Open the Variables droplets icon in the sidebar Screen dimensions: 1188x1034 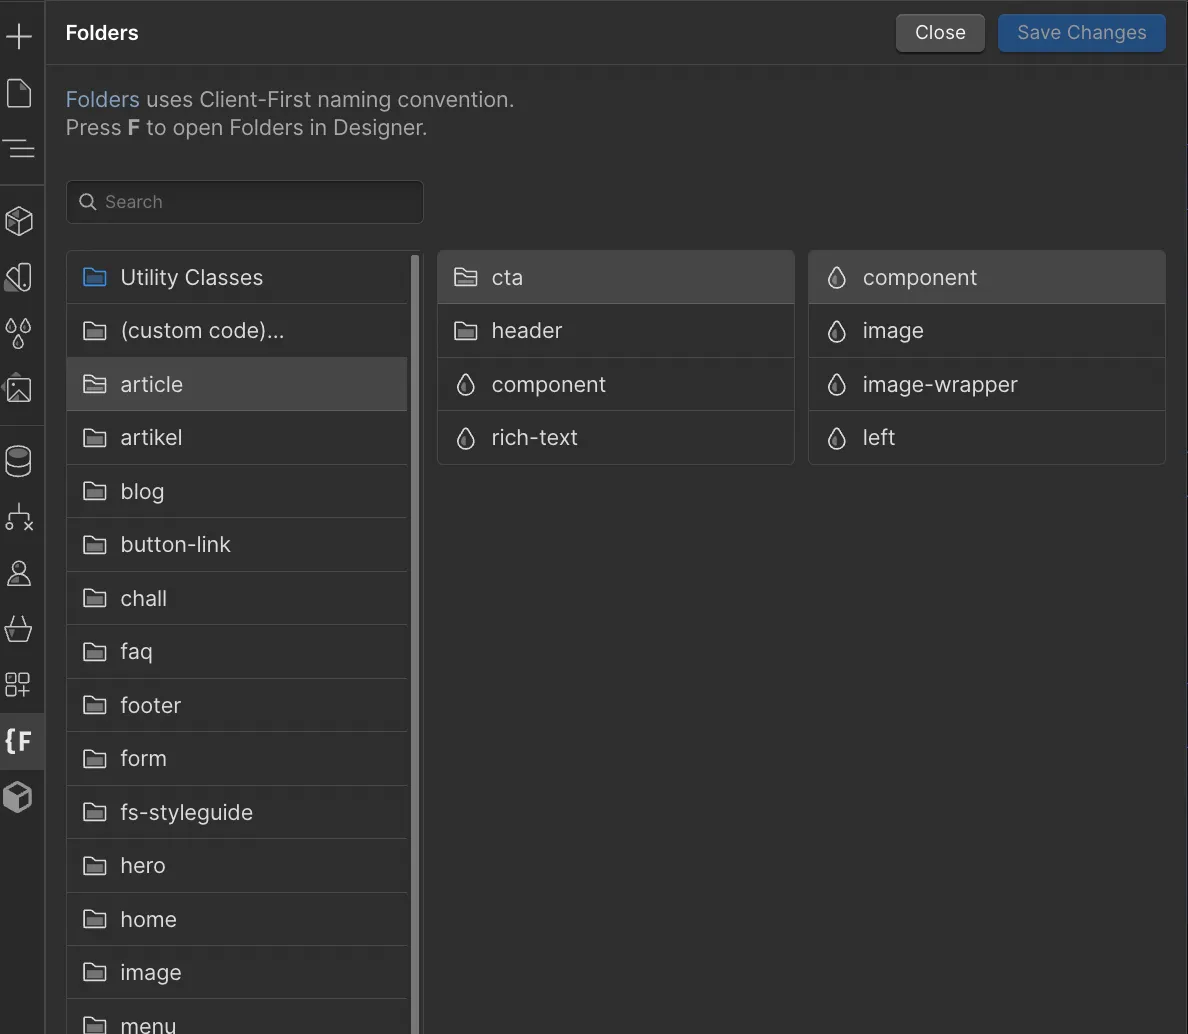pyautogui.click(x=20, y=333)
